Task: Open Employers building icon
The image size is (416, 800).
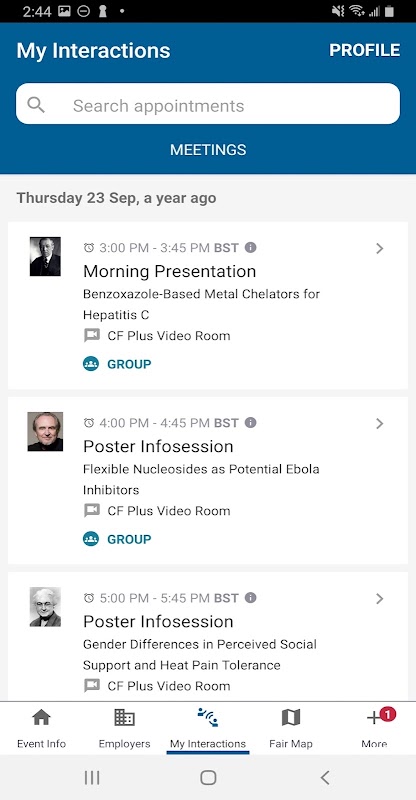Action: click(x=124, y=718)
